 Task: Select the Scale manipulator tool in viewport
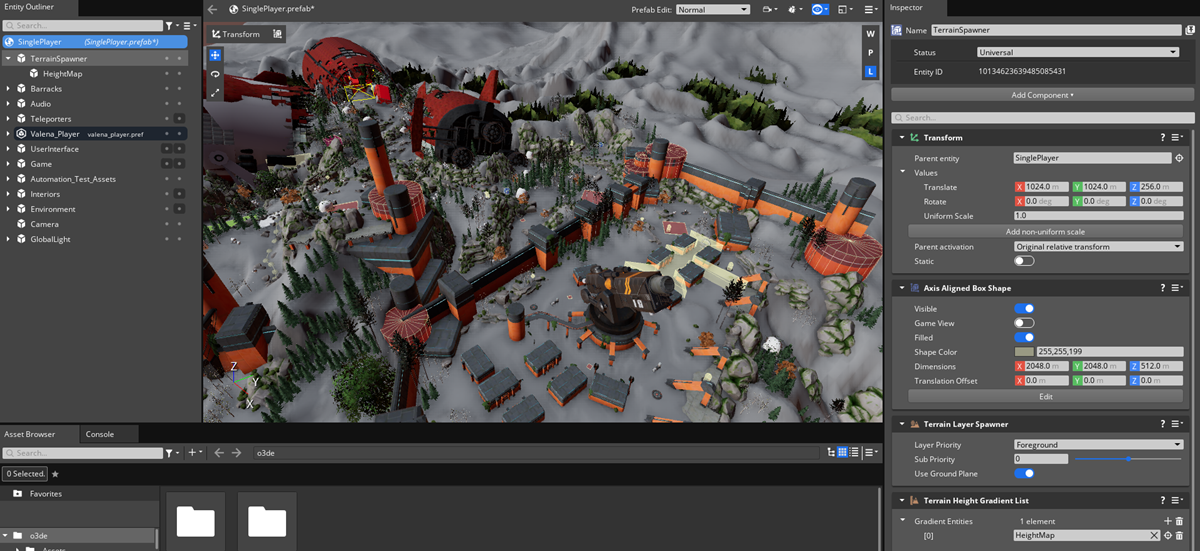215,93
